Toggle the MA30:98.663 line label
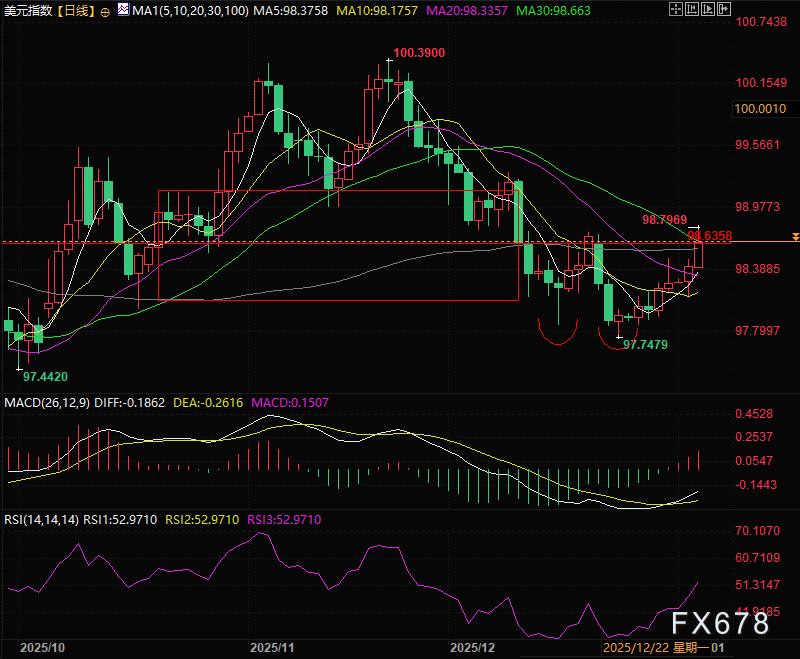This screenshot has height=659, width=800. point(554,11)
